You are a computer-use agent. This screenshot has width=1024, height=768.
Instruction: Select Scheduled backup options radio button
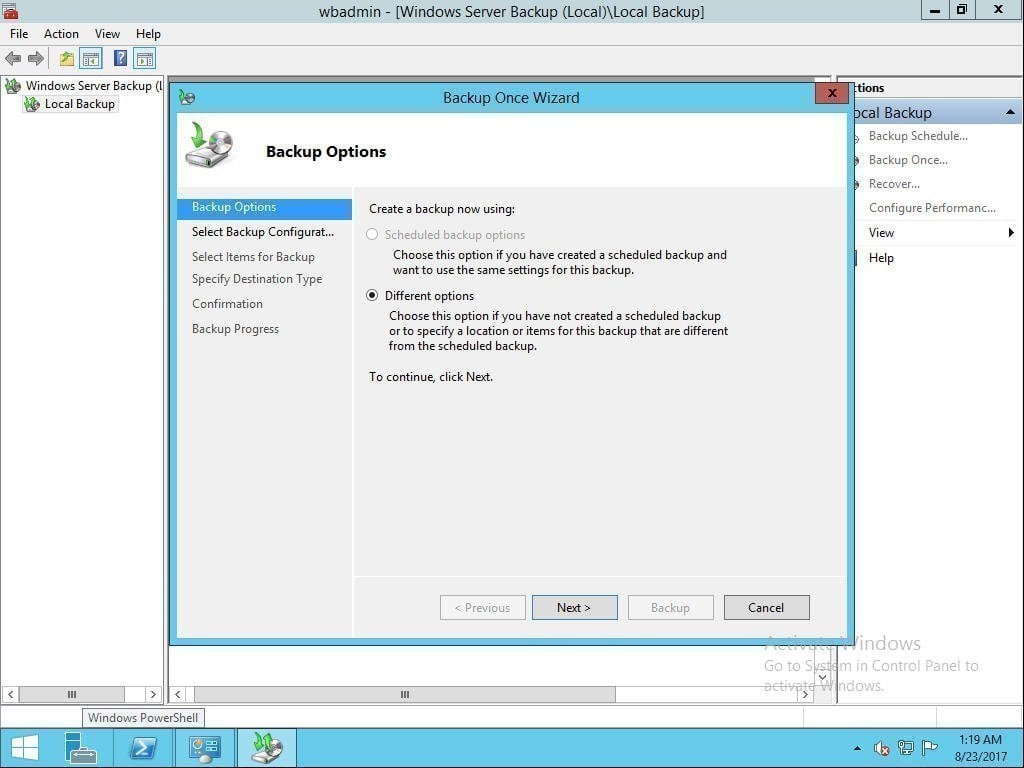click(x=372, y=234)
